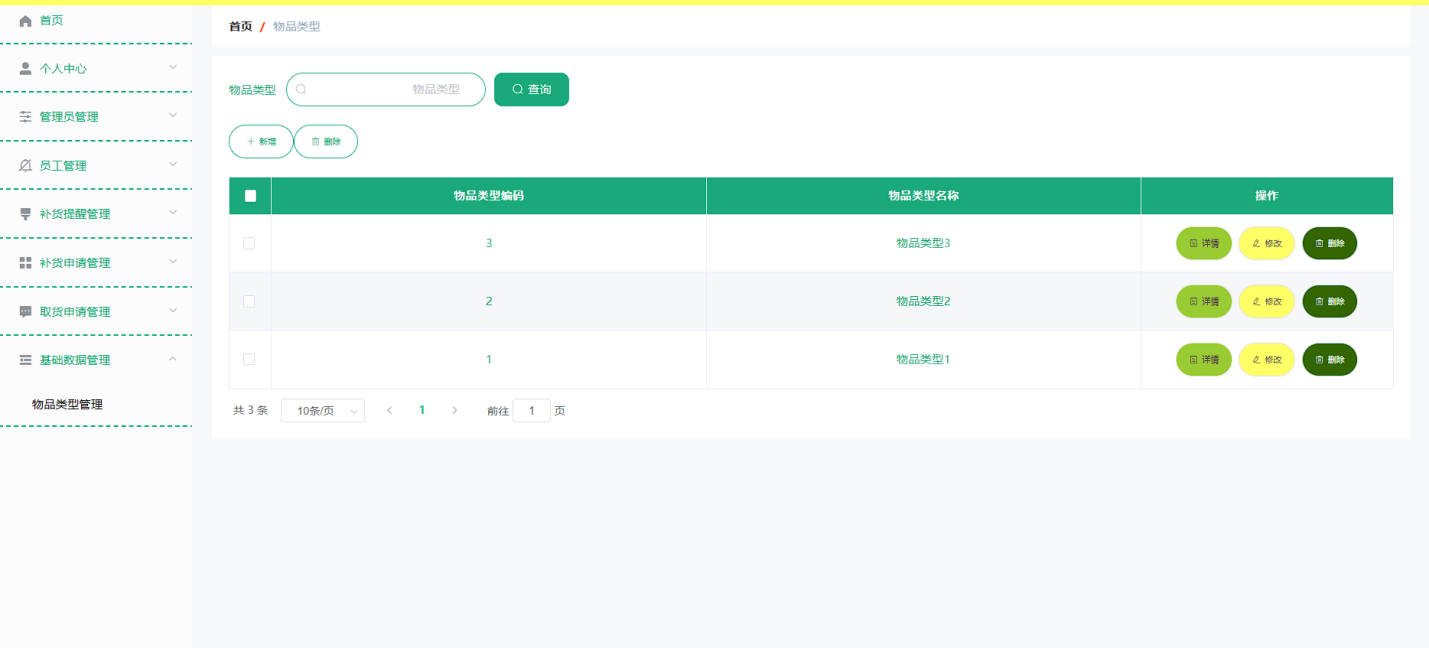
Task: Open the 10条/页 page size dropdown
Action: [323, 411]
